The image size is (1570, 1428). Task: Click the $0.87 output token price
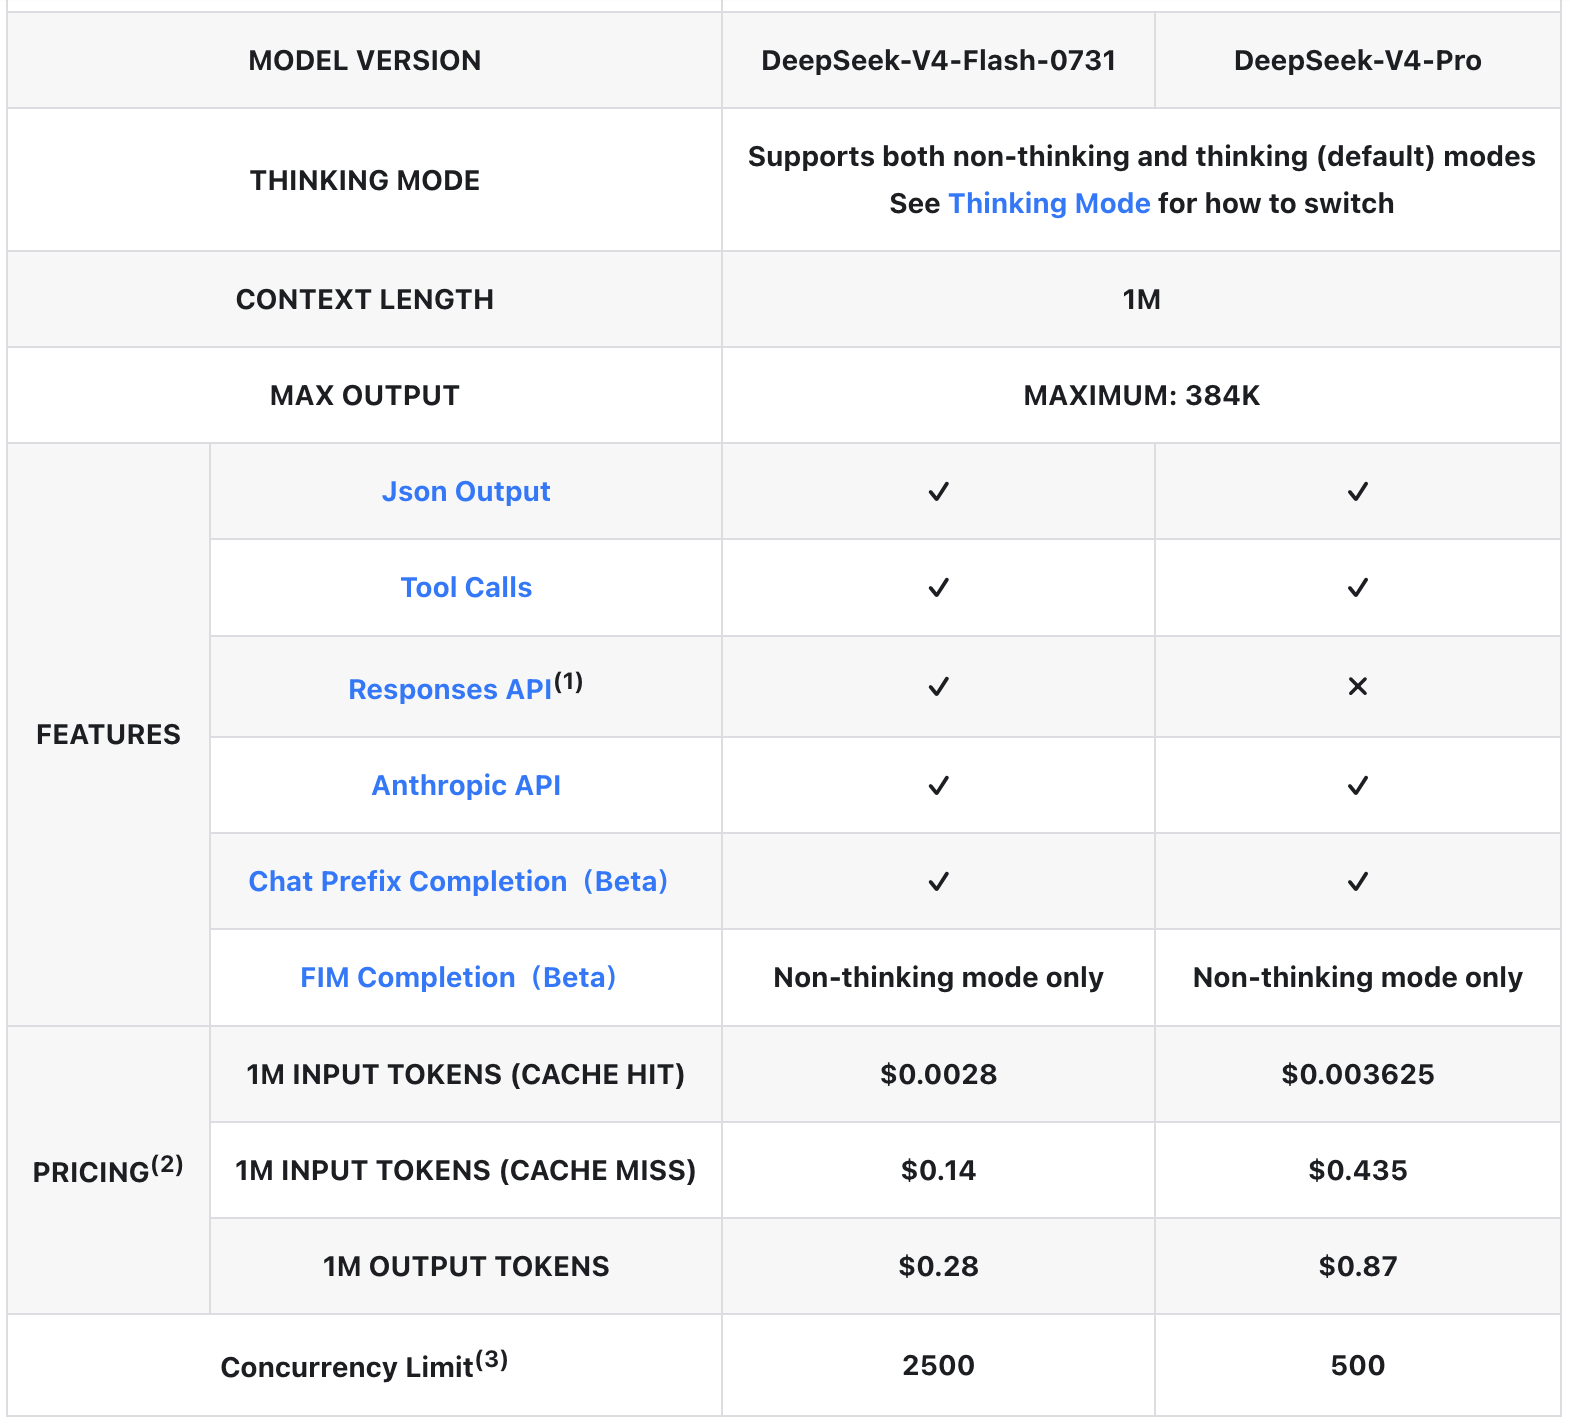click(1357, 1266)
